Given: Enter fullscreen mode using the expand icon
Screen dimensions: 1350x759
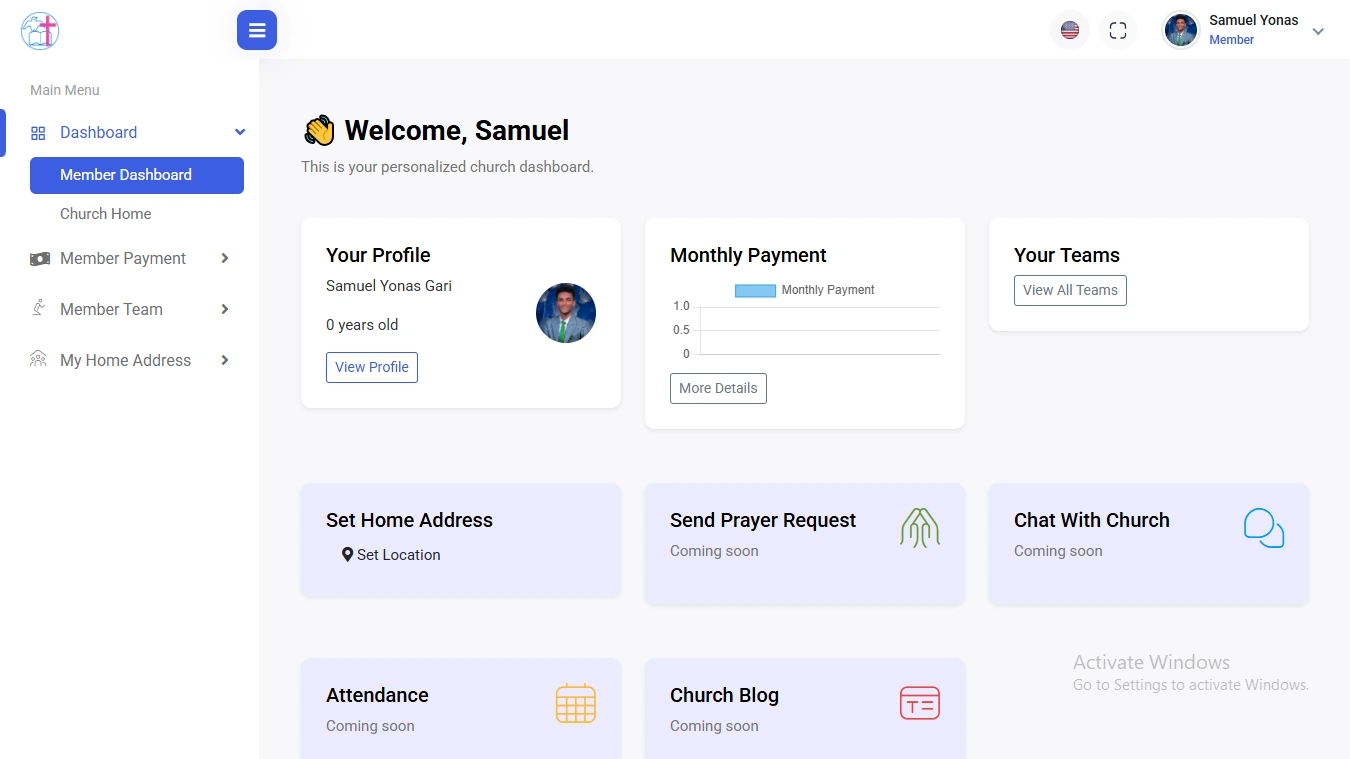Looking at the screenshot, I should point(1118,30).
